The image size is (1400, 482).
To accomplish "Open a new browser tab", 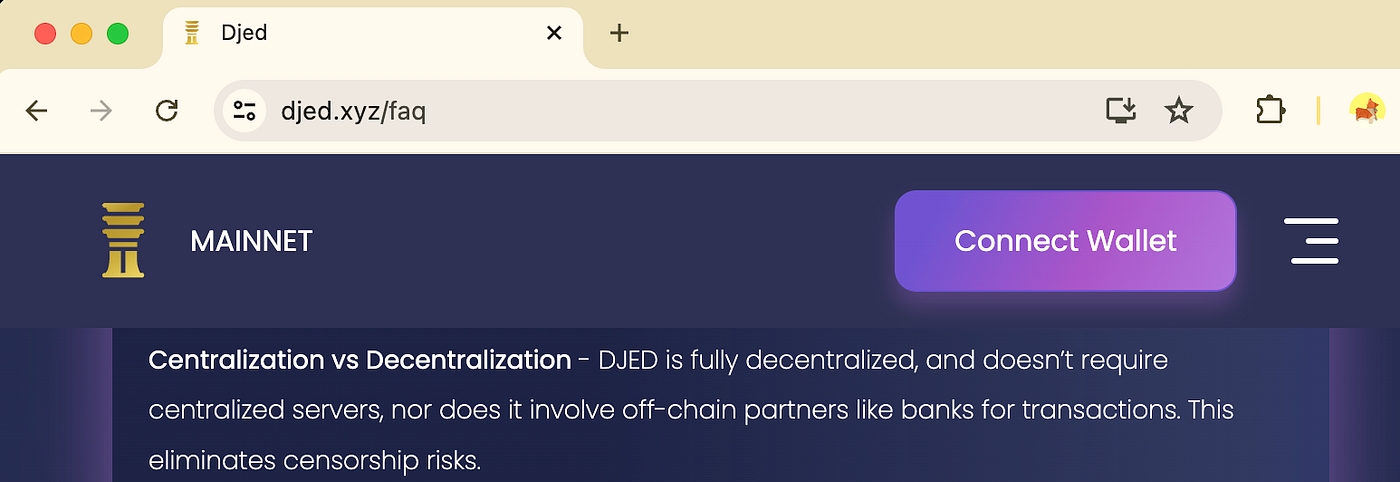I will (x=619, y=33).
